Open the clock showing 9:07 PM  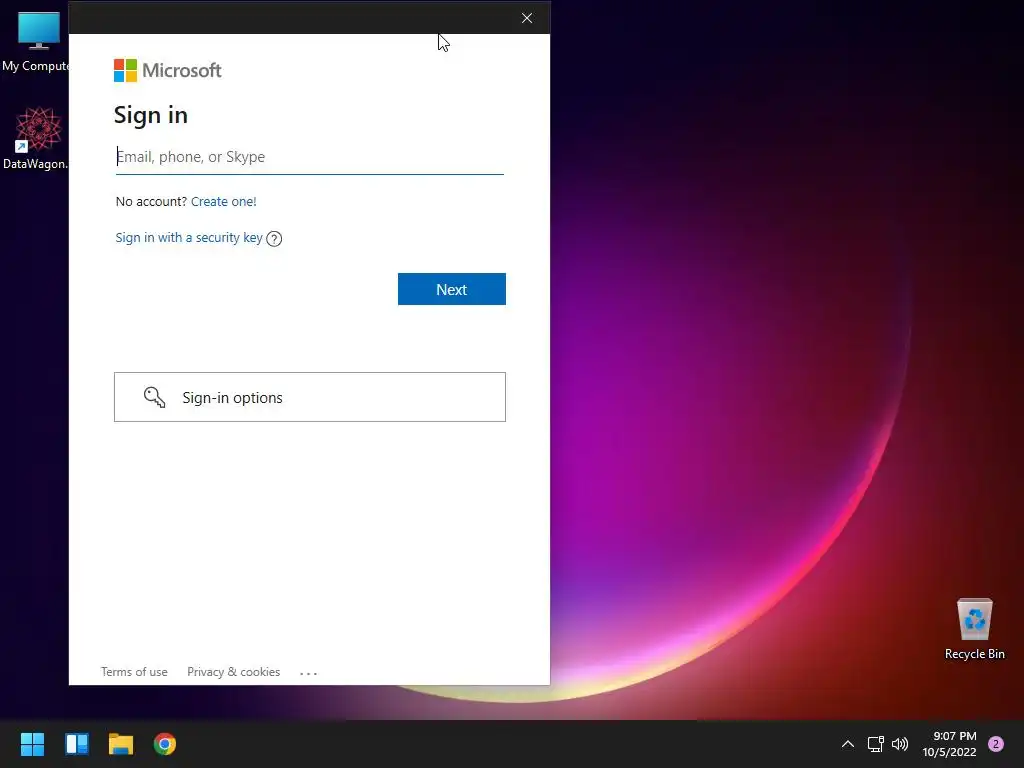(x=949, y=744)
